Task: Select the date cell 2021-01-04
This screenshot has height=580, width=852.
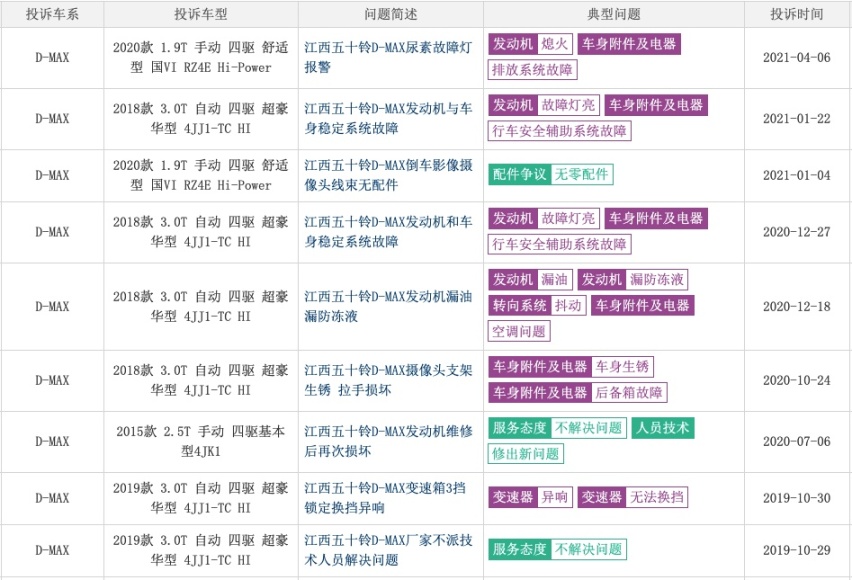Action: click(x=797, y=175)
